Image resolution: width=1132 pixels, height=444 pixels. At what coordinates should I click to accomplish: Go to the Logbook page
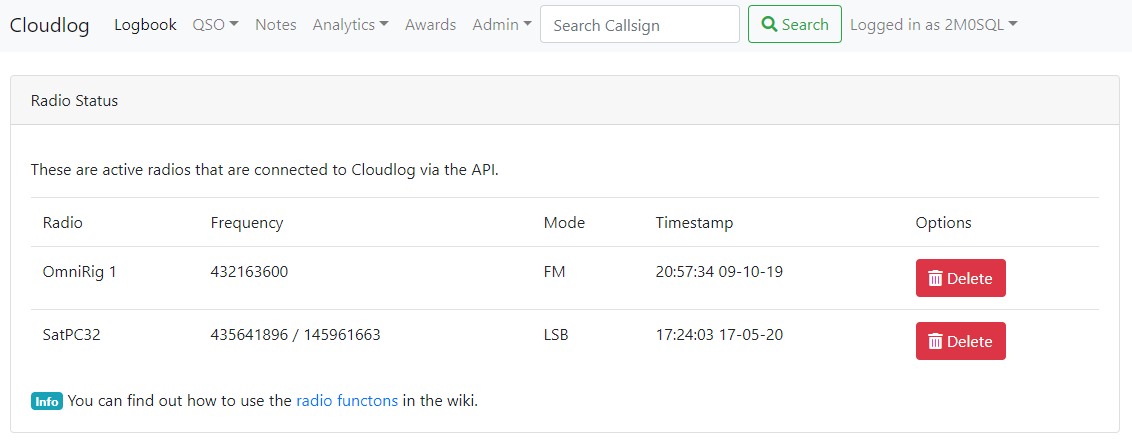pos(145,25)
